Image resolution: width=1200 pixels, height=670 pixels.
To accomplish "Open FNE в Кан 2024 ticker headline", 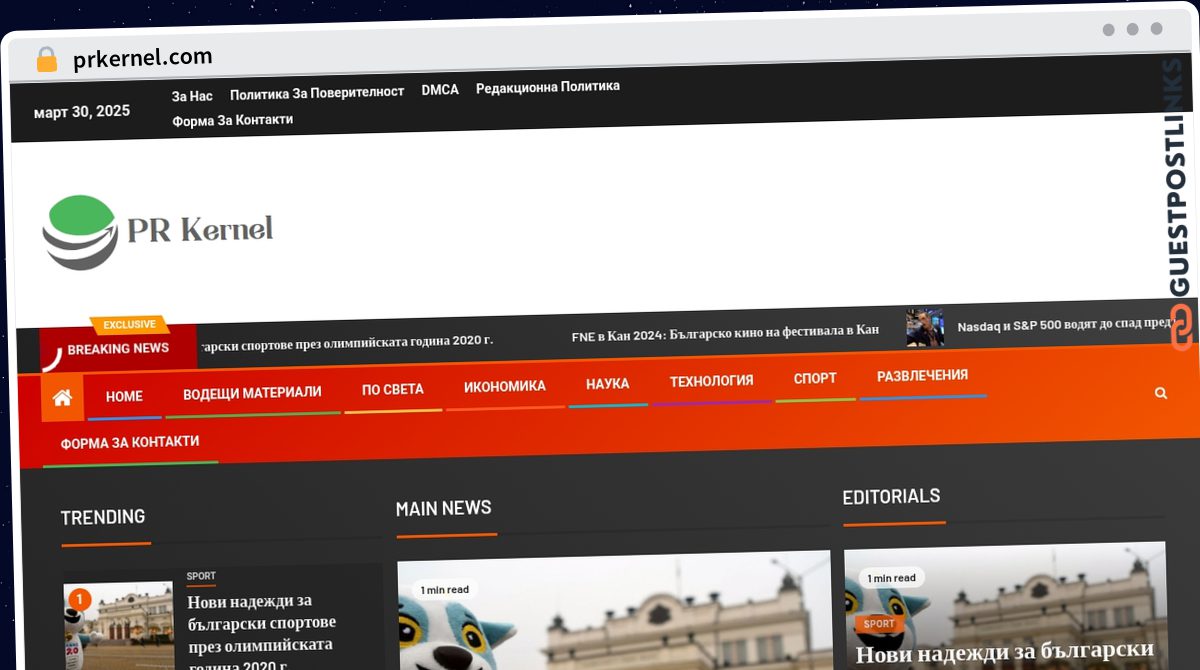I will coord(725,333).
